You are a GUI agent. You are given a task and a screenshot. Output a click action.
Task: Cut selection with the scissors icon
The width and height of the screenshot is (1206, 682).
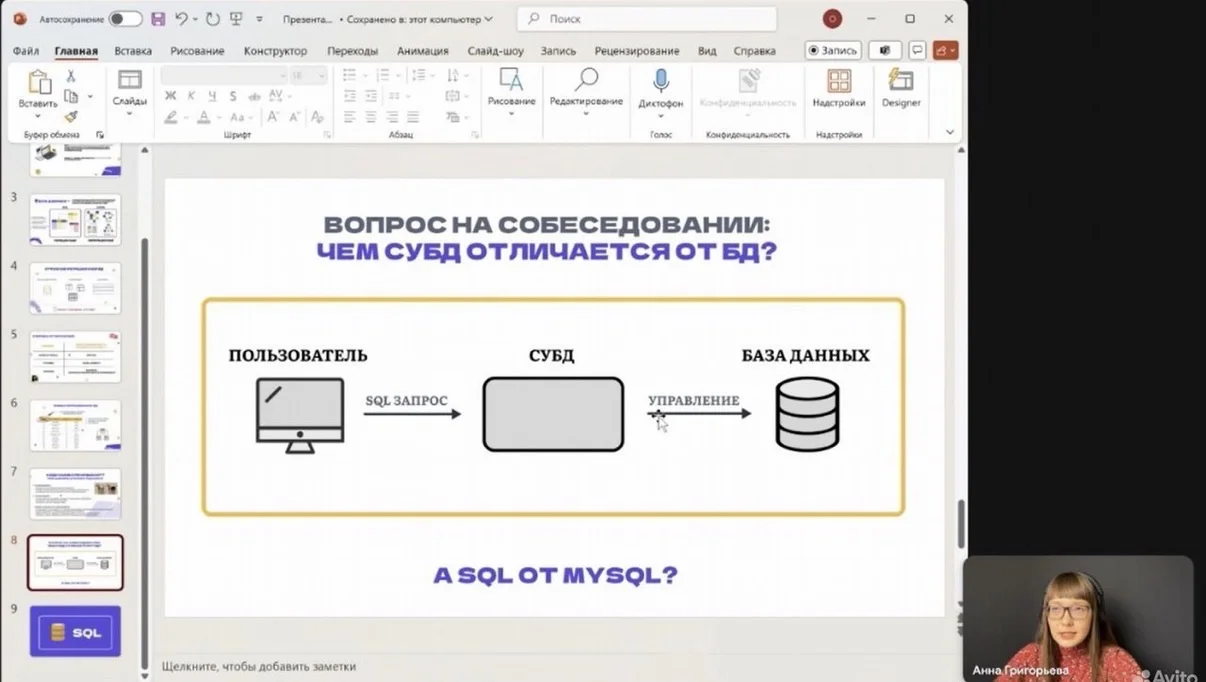pos(71,76)
